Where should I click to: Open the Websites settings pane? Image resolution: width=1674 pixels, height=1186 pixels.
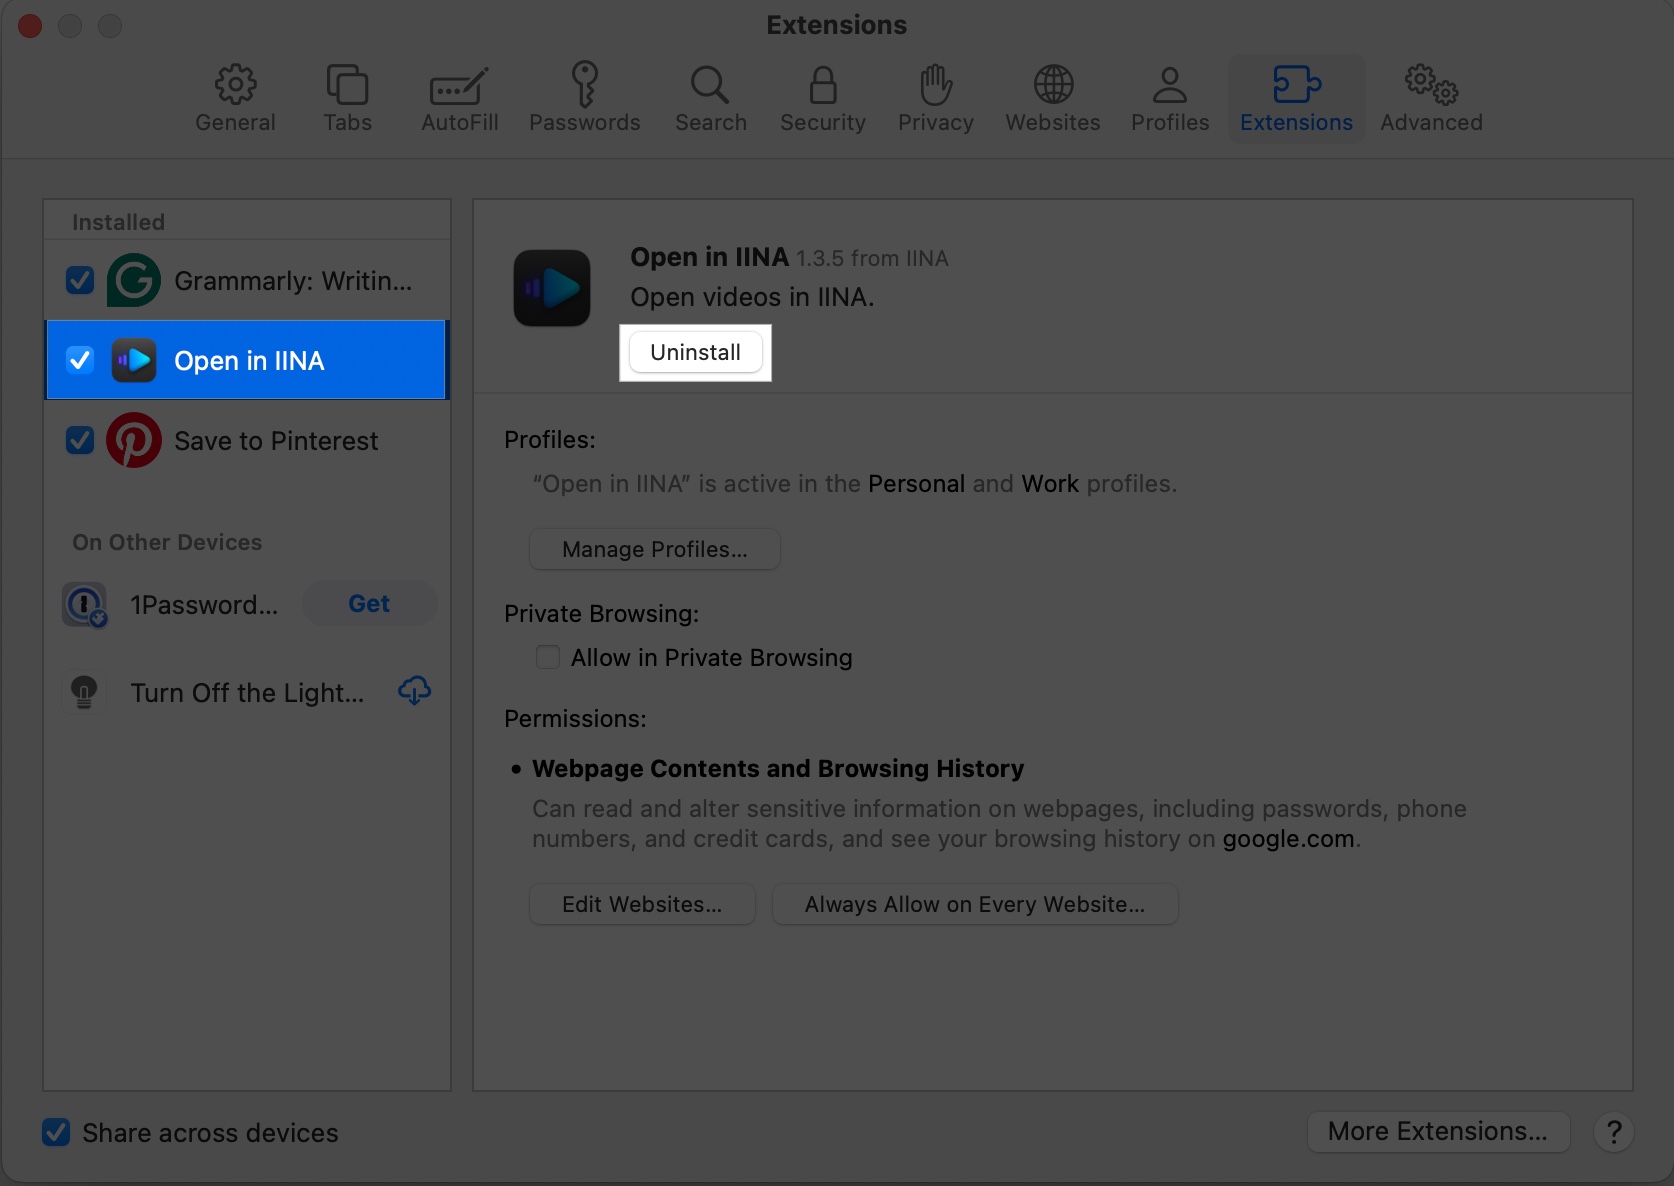(1052, 97)
